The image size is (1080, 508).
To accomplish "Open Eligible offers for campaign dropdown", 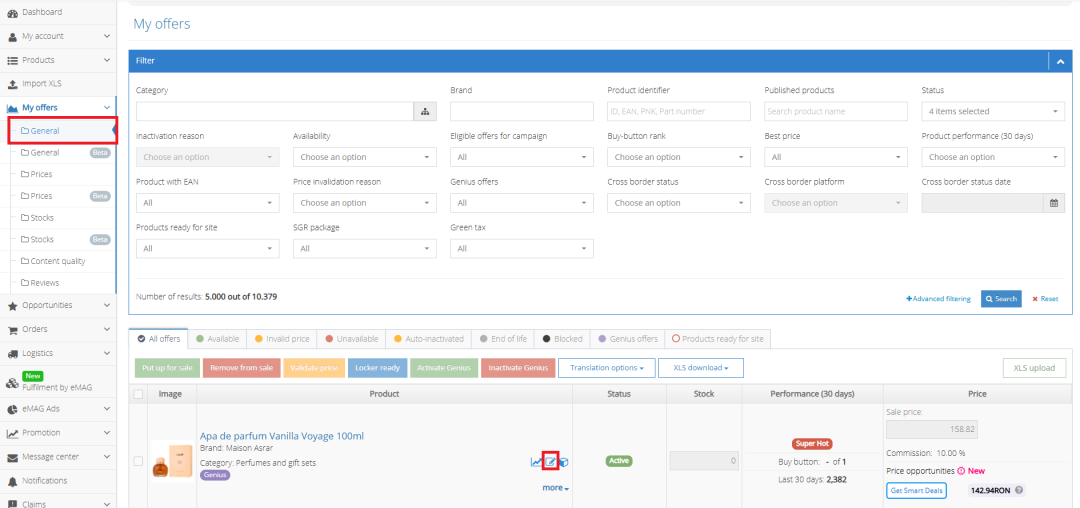I will [x=521, y=157].
